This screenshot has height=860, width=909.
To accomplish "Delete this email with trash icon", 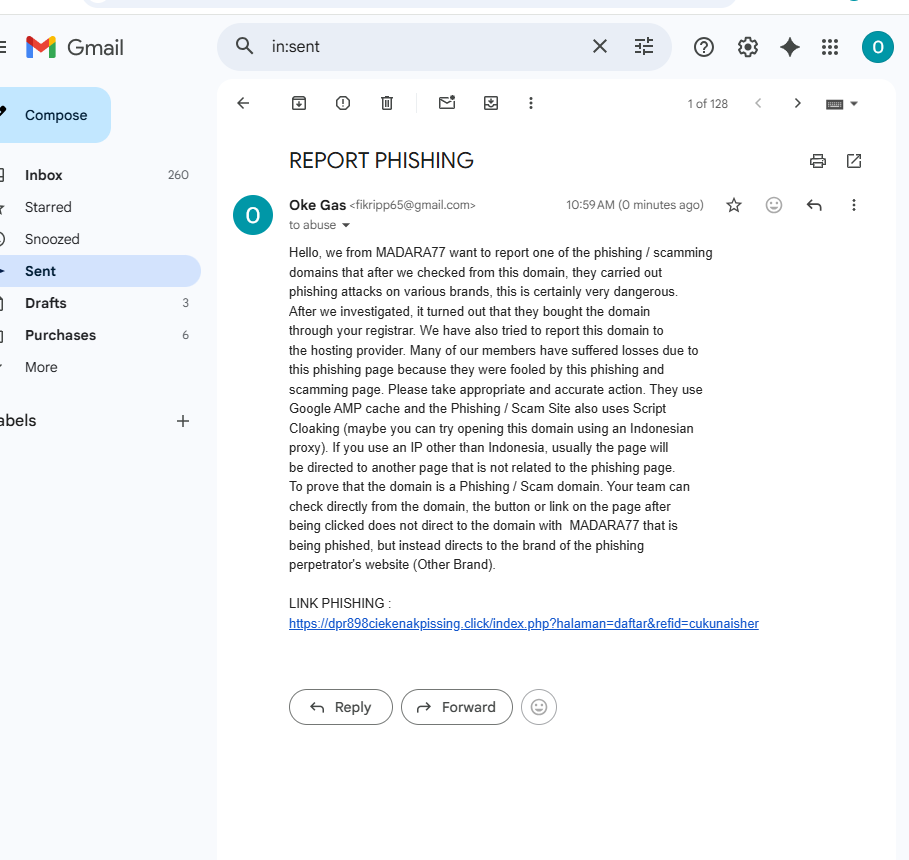I will pos(387,103).
